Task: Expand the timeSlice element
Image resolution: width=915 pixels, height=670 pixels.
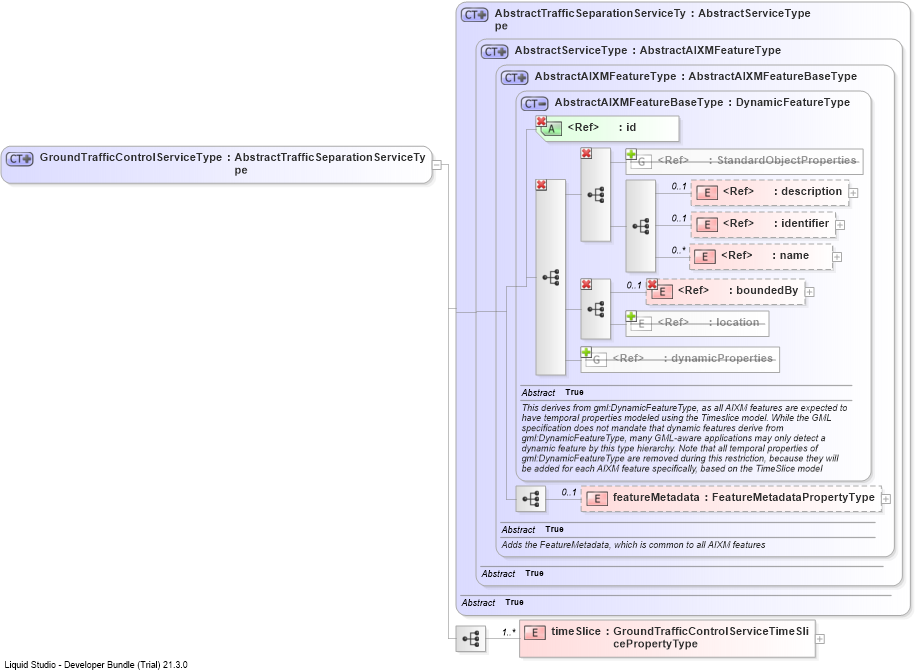Action: pyautogui.click(x=820, y=639)
